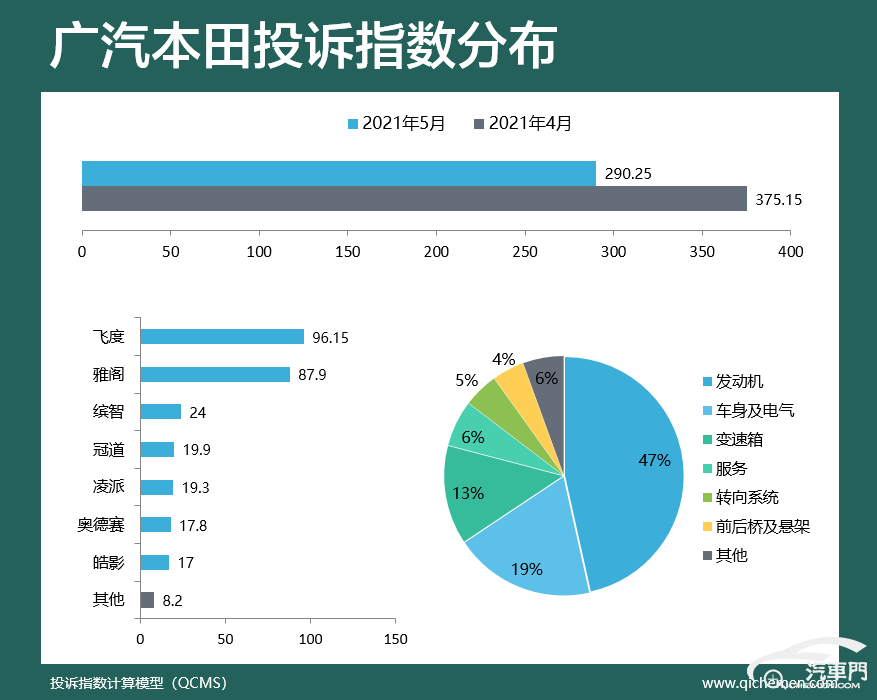
Task: Click the blue 2021年5月 legend swatch
Action: click(x=352, y=124)
